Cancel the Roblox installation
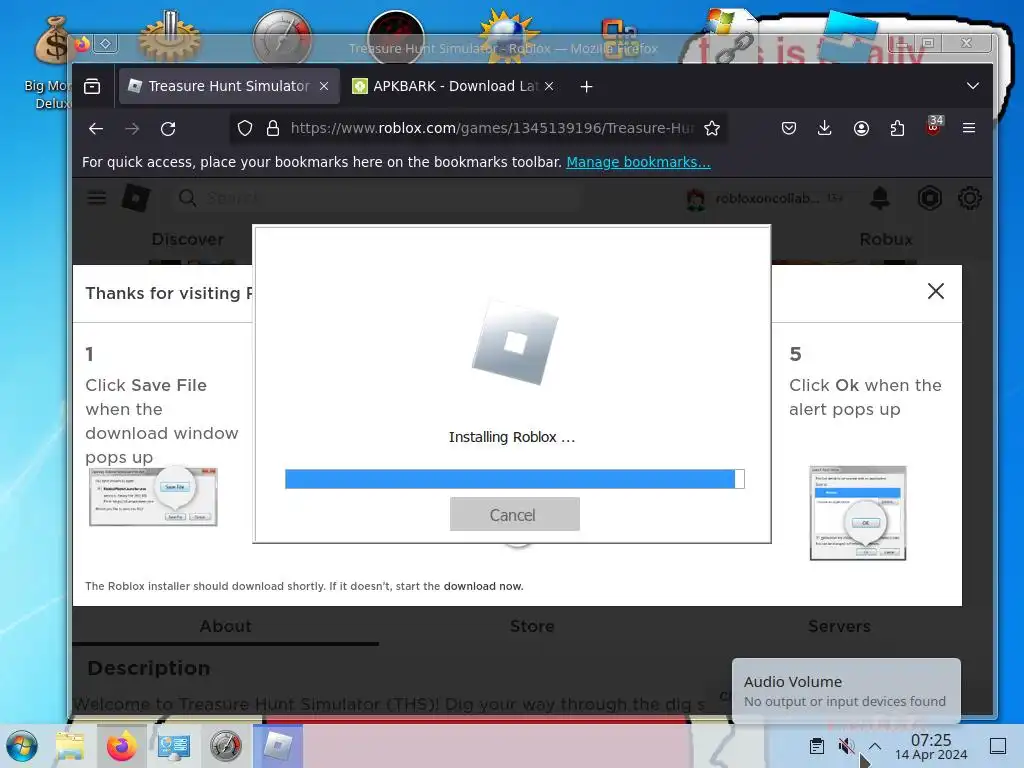This screenshot has width=1024, height=768. 515,515
